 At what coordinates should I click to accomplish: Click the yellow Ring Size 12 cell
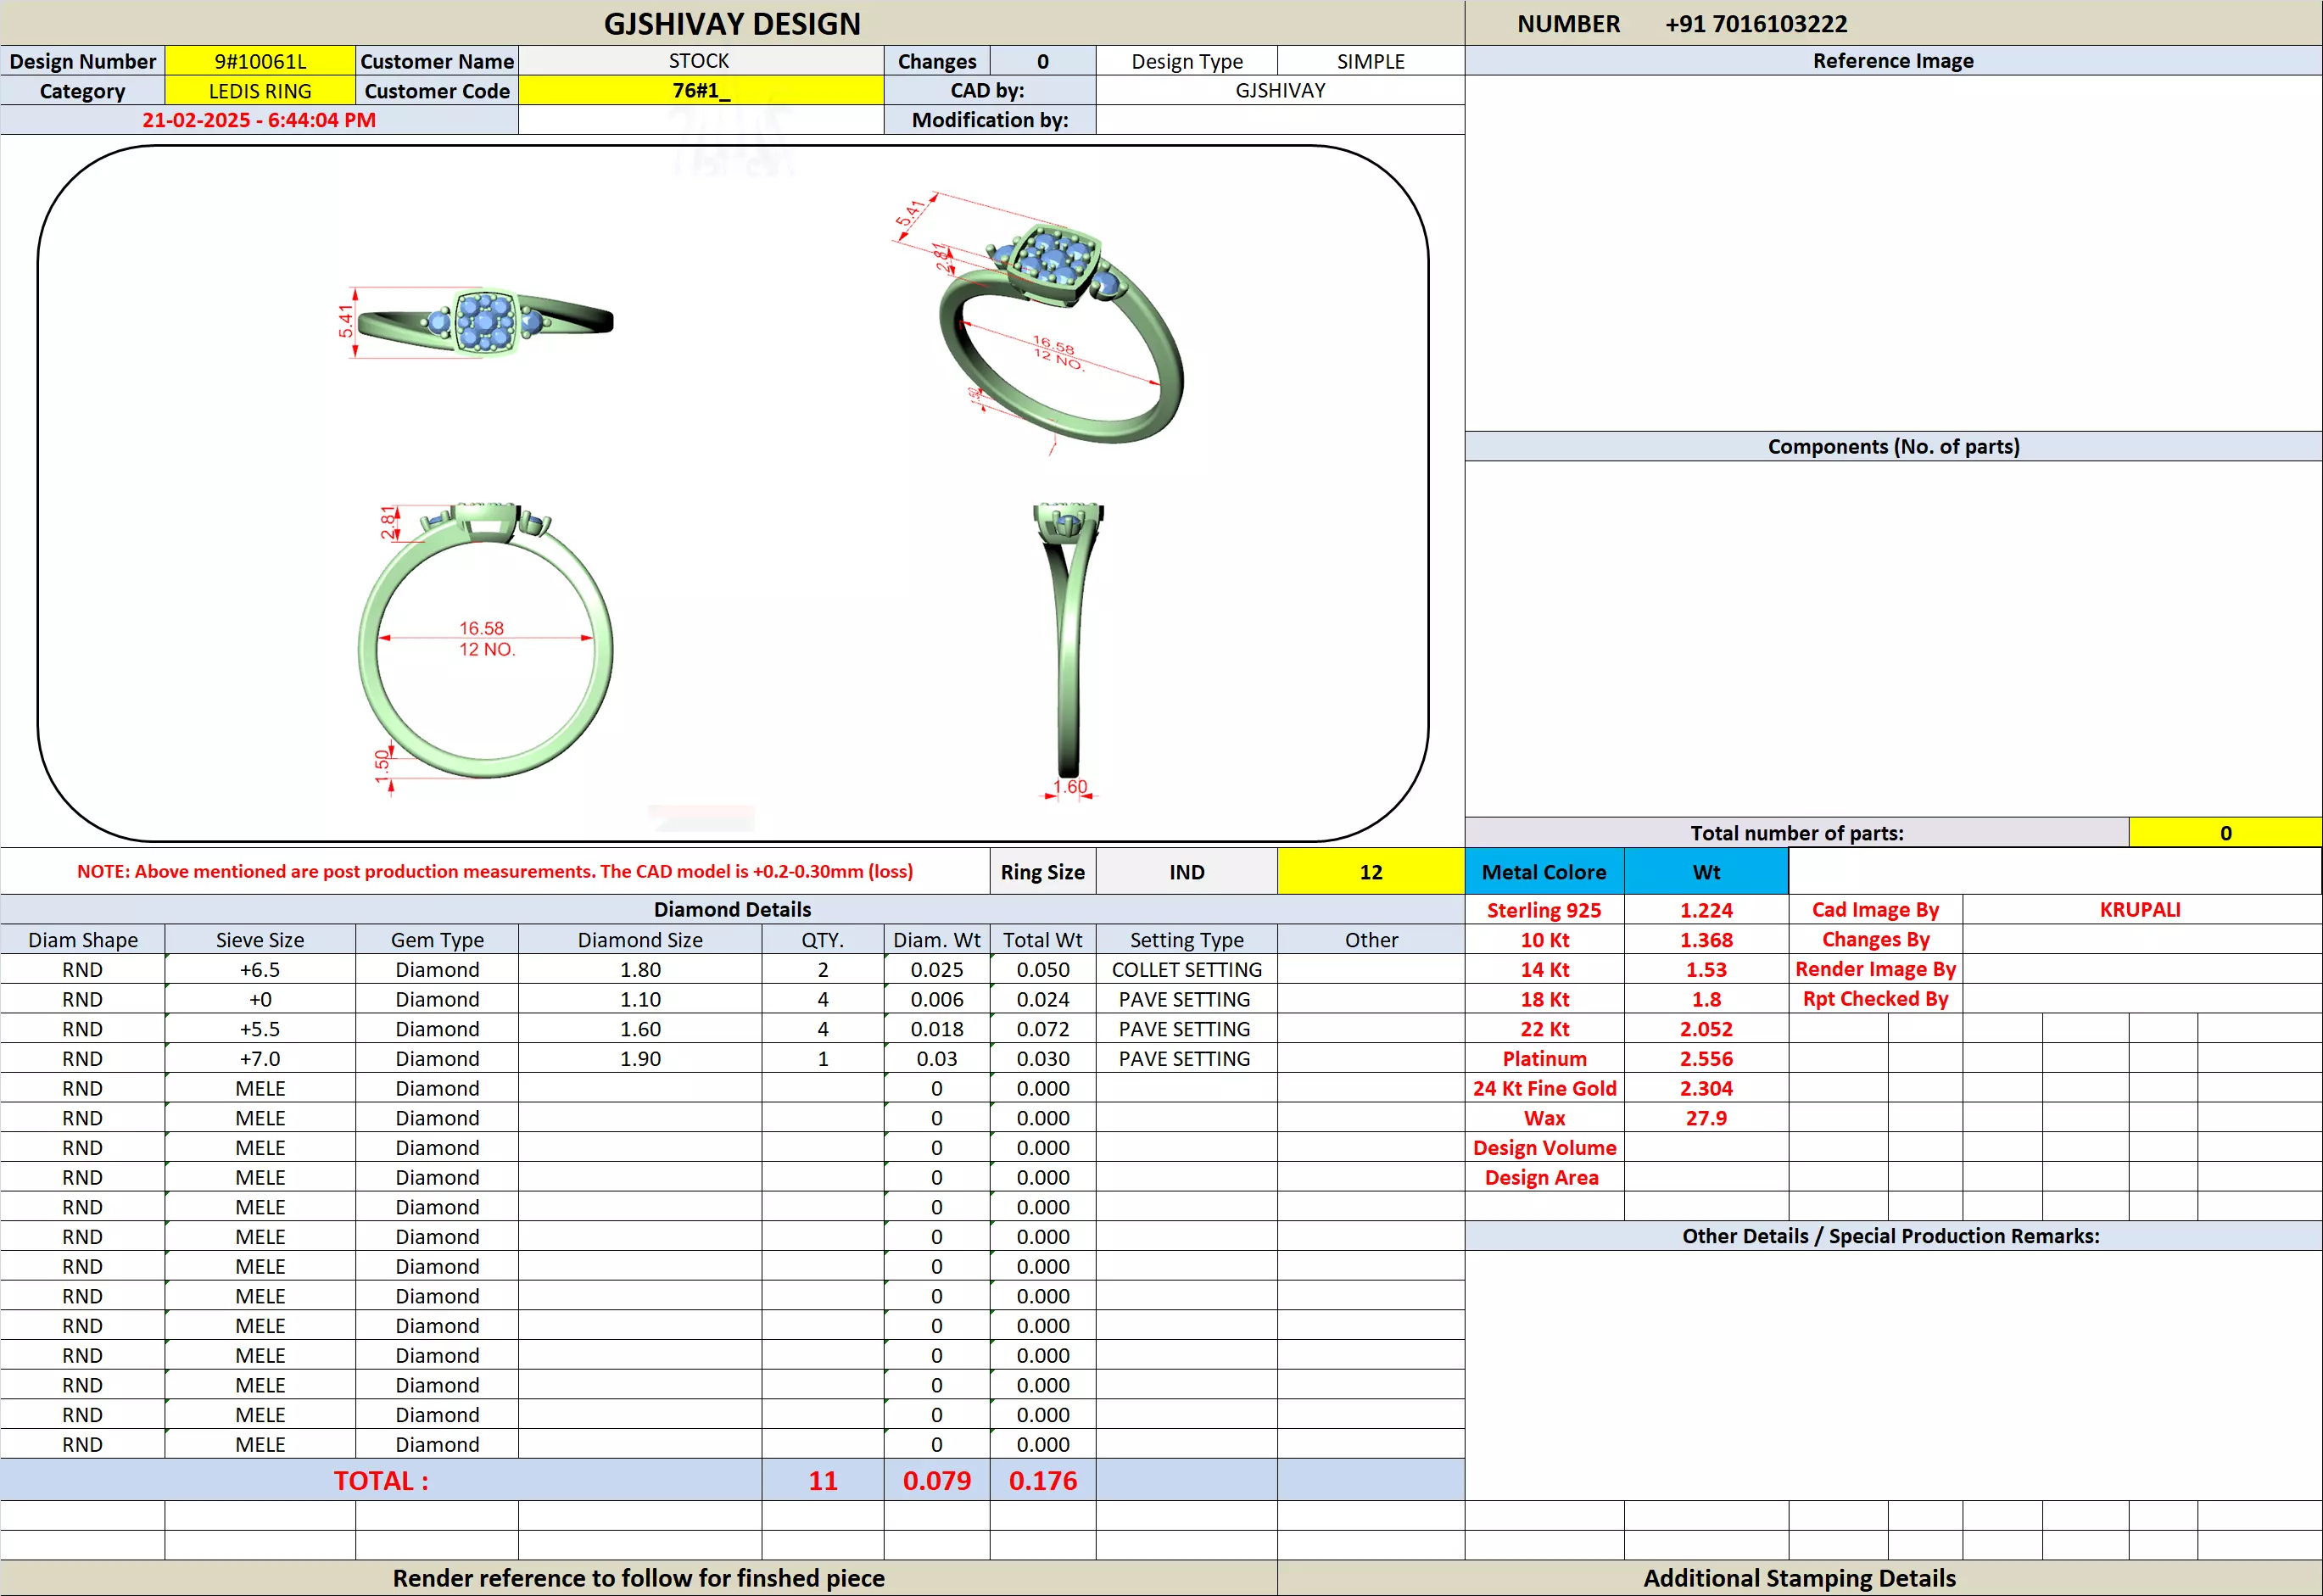coord(1370,872)
